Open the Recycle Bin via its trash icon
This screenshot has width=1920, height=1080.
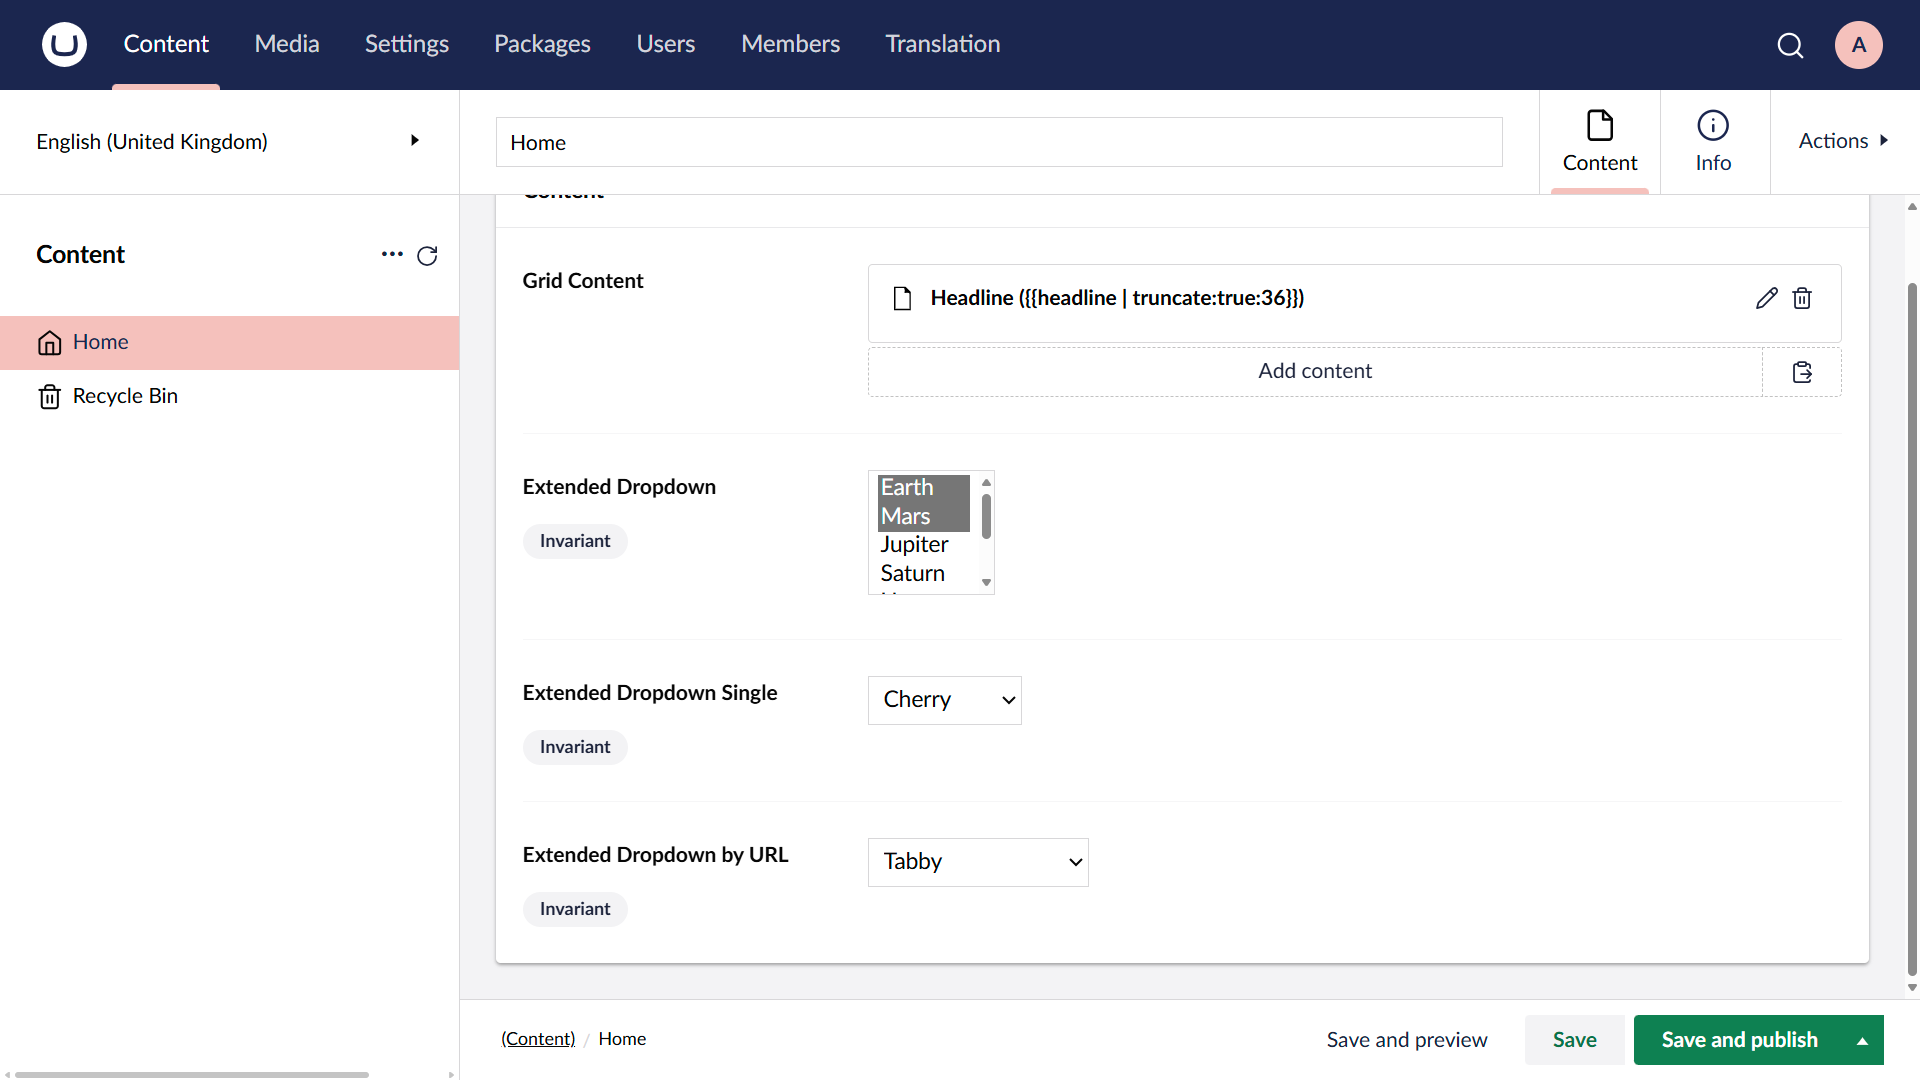(x=49, y=396)
